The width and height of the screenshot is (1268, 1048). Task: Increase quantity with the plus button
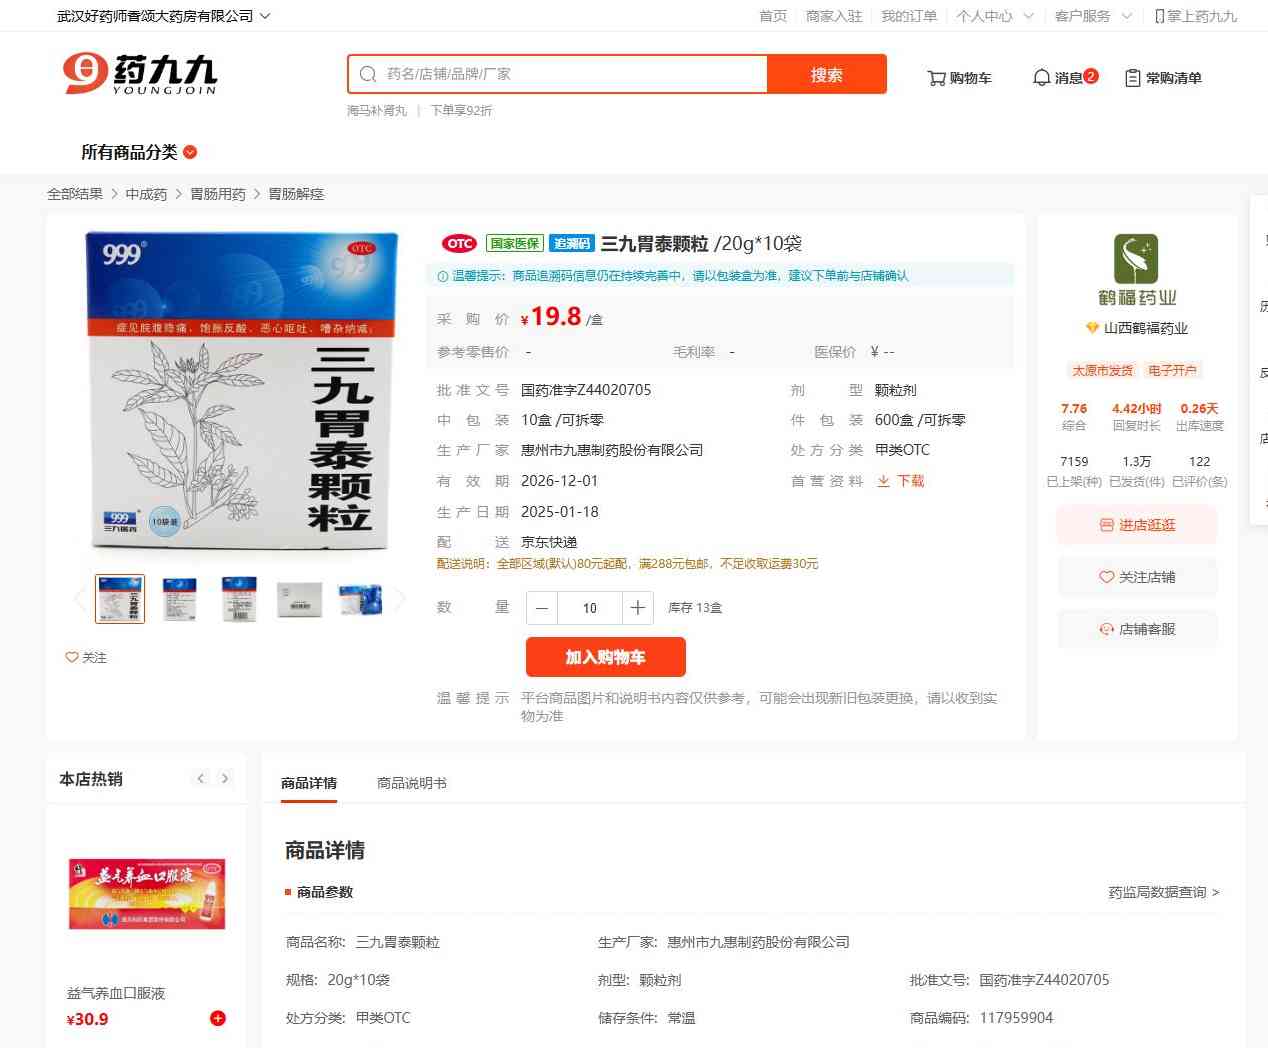click(x=637, y=607)
